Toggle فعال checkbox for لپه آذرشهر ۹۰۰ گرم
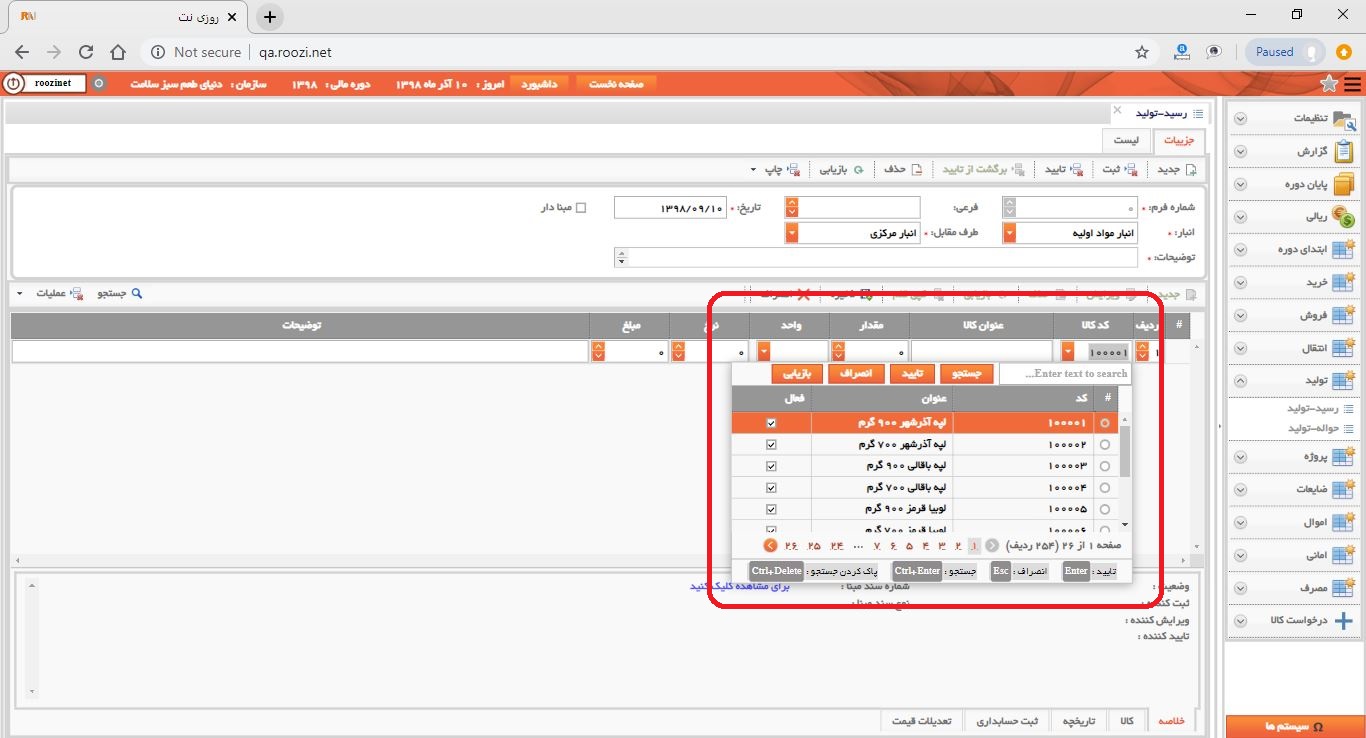The height and width of the screenshot is (738, 1366). (x=771, y=423)
